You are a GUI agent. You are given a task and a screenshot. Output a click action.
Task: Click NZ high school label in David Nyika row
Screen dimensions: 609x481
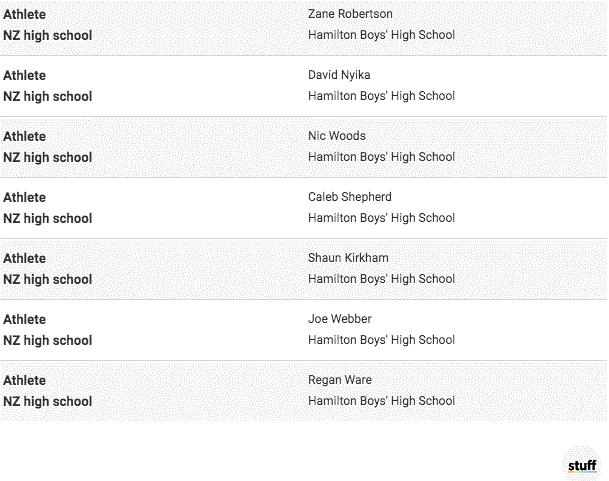tap(47, 97)
